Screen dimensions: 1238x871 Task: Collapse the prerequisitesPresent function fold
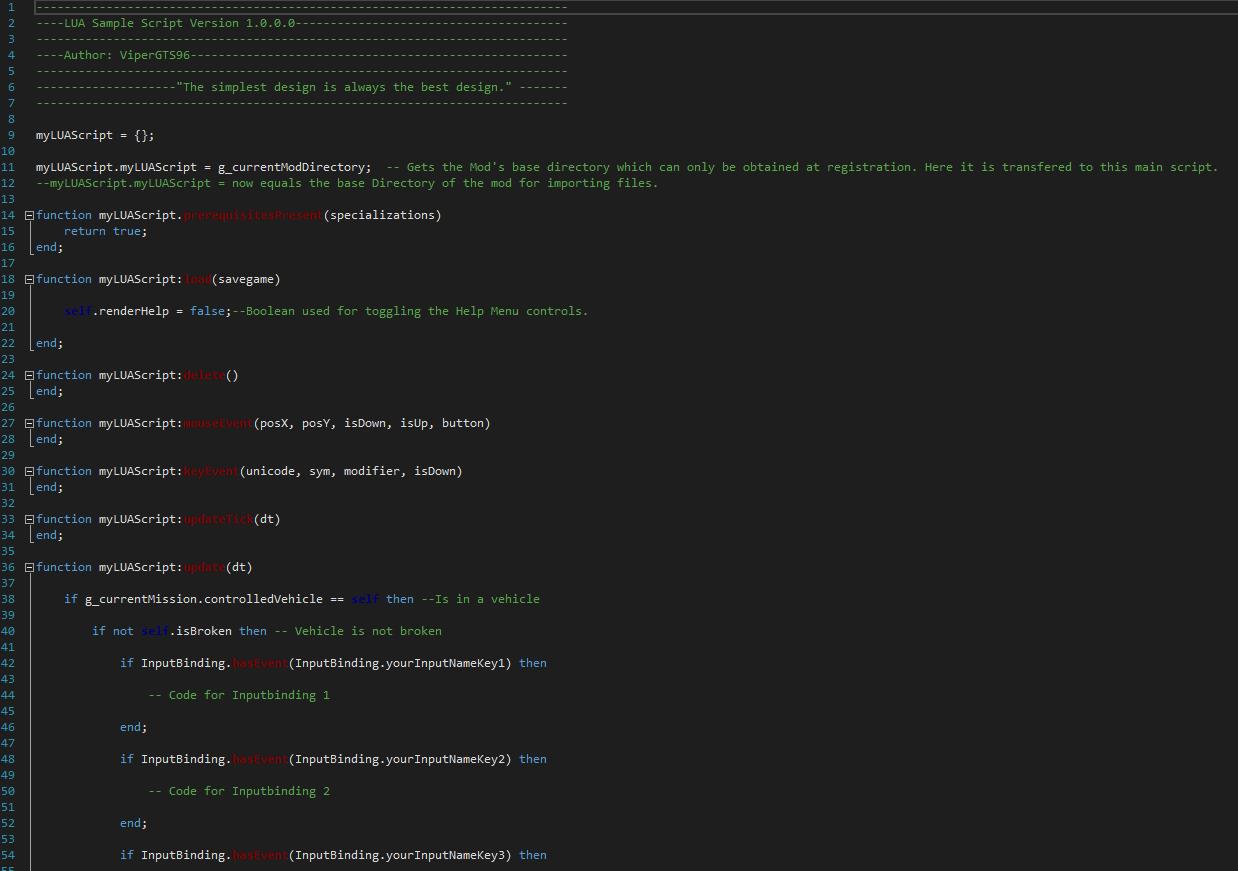click(x=30, y=215)
